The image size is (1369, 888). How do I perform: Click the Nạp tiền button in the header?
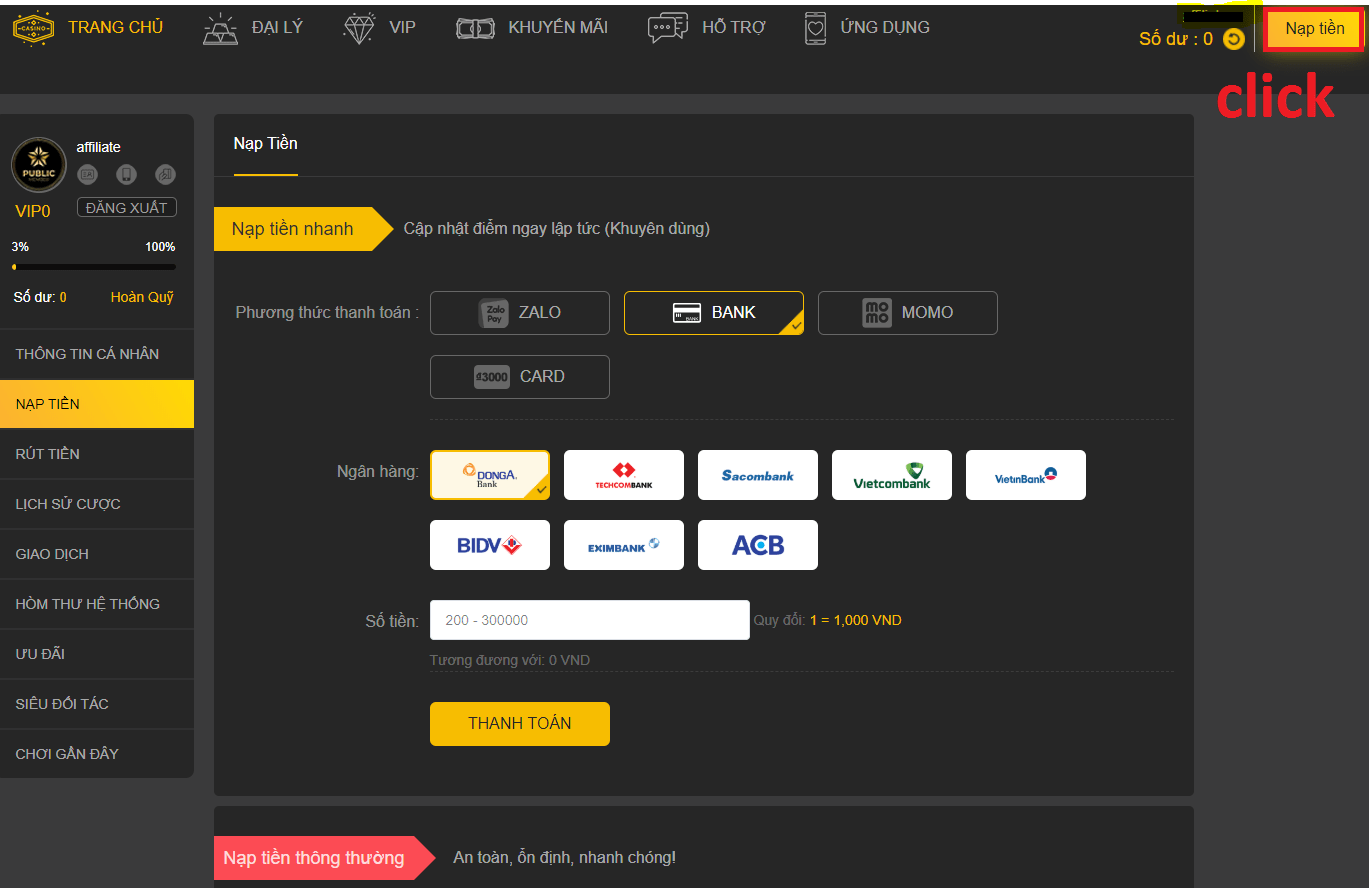click(x=1314, y=28)
